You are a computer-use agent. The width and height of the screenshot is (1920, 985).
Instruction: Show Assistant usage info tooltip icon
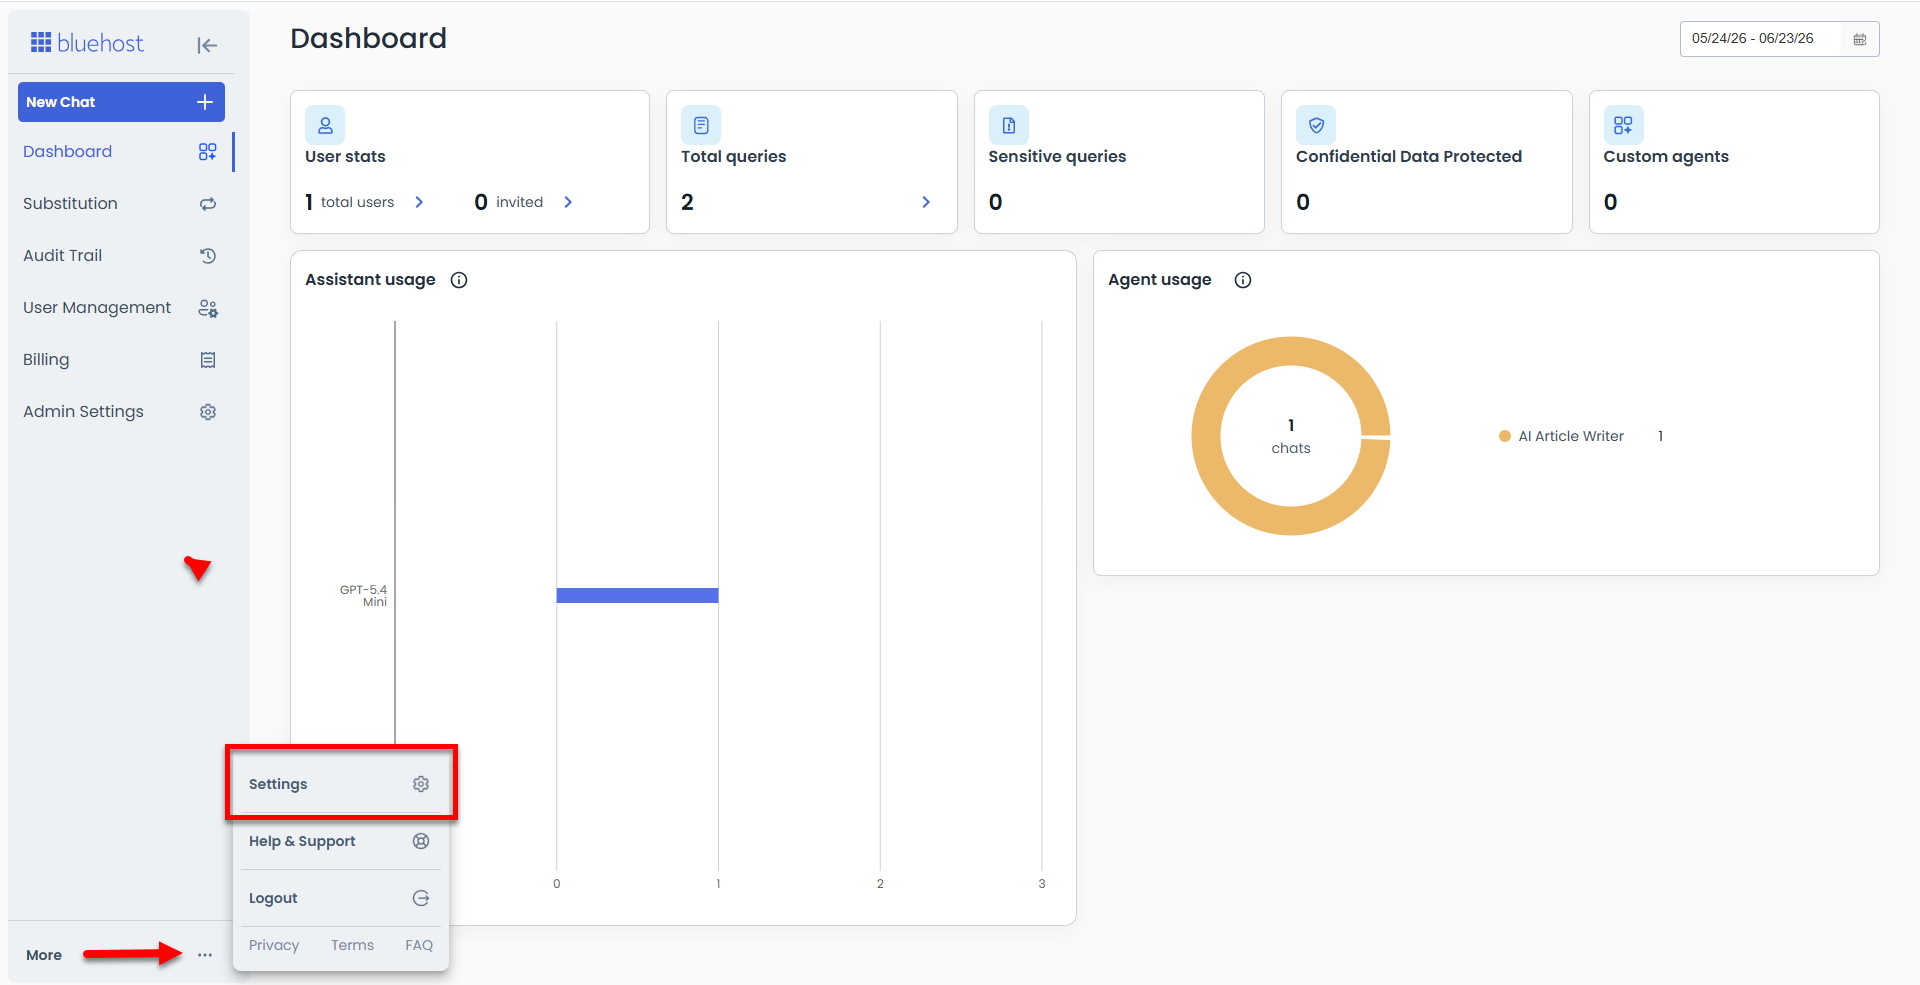pyautogui.click(x=459, y=280)
